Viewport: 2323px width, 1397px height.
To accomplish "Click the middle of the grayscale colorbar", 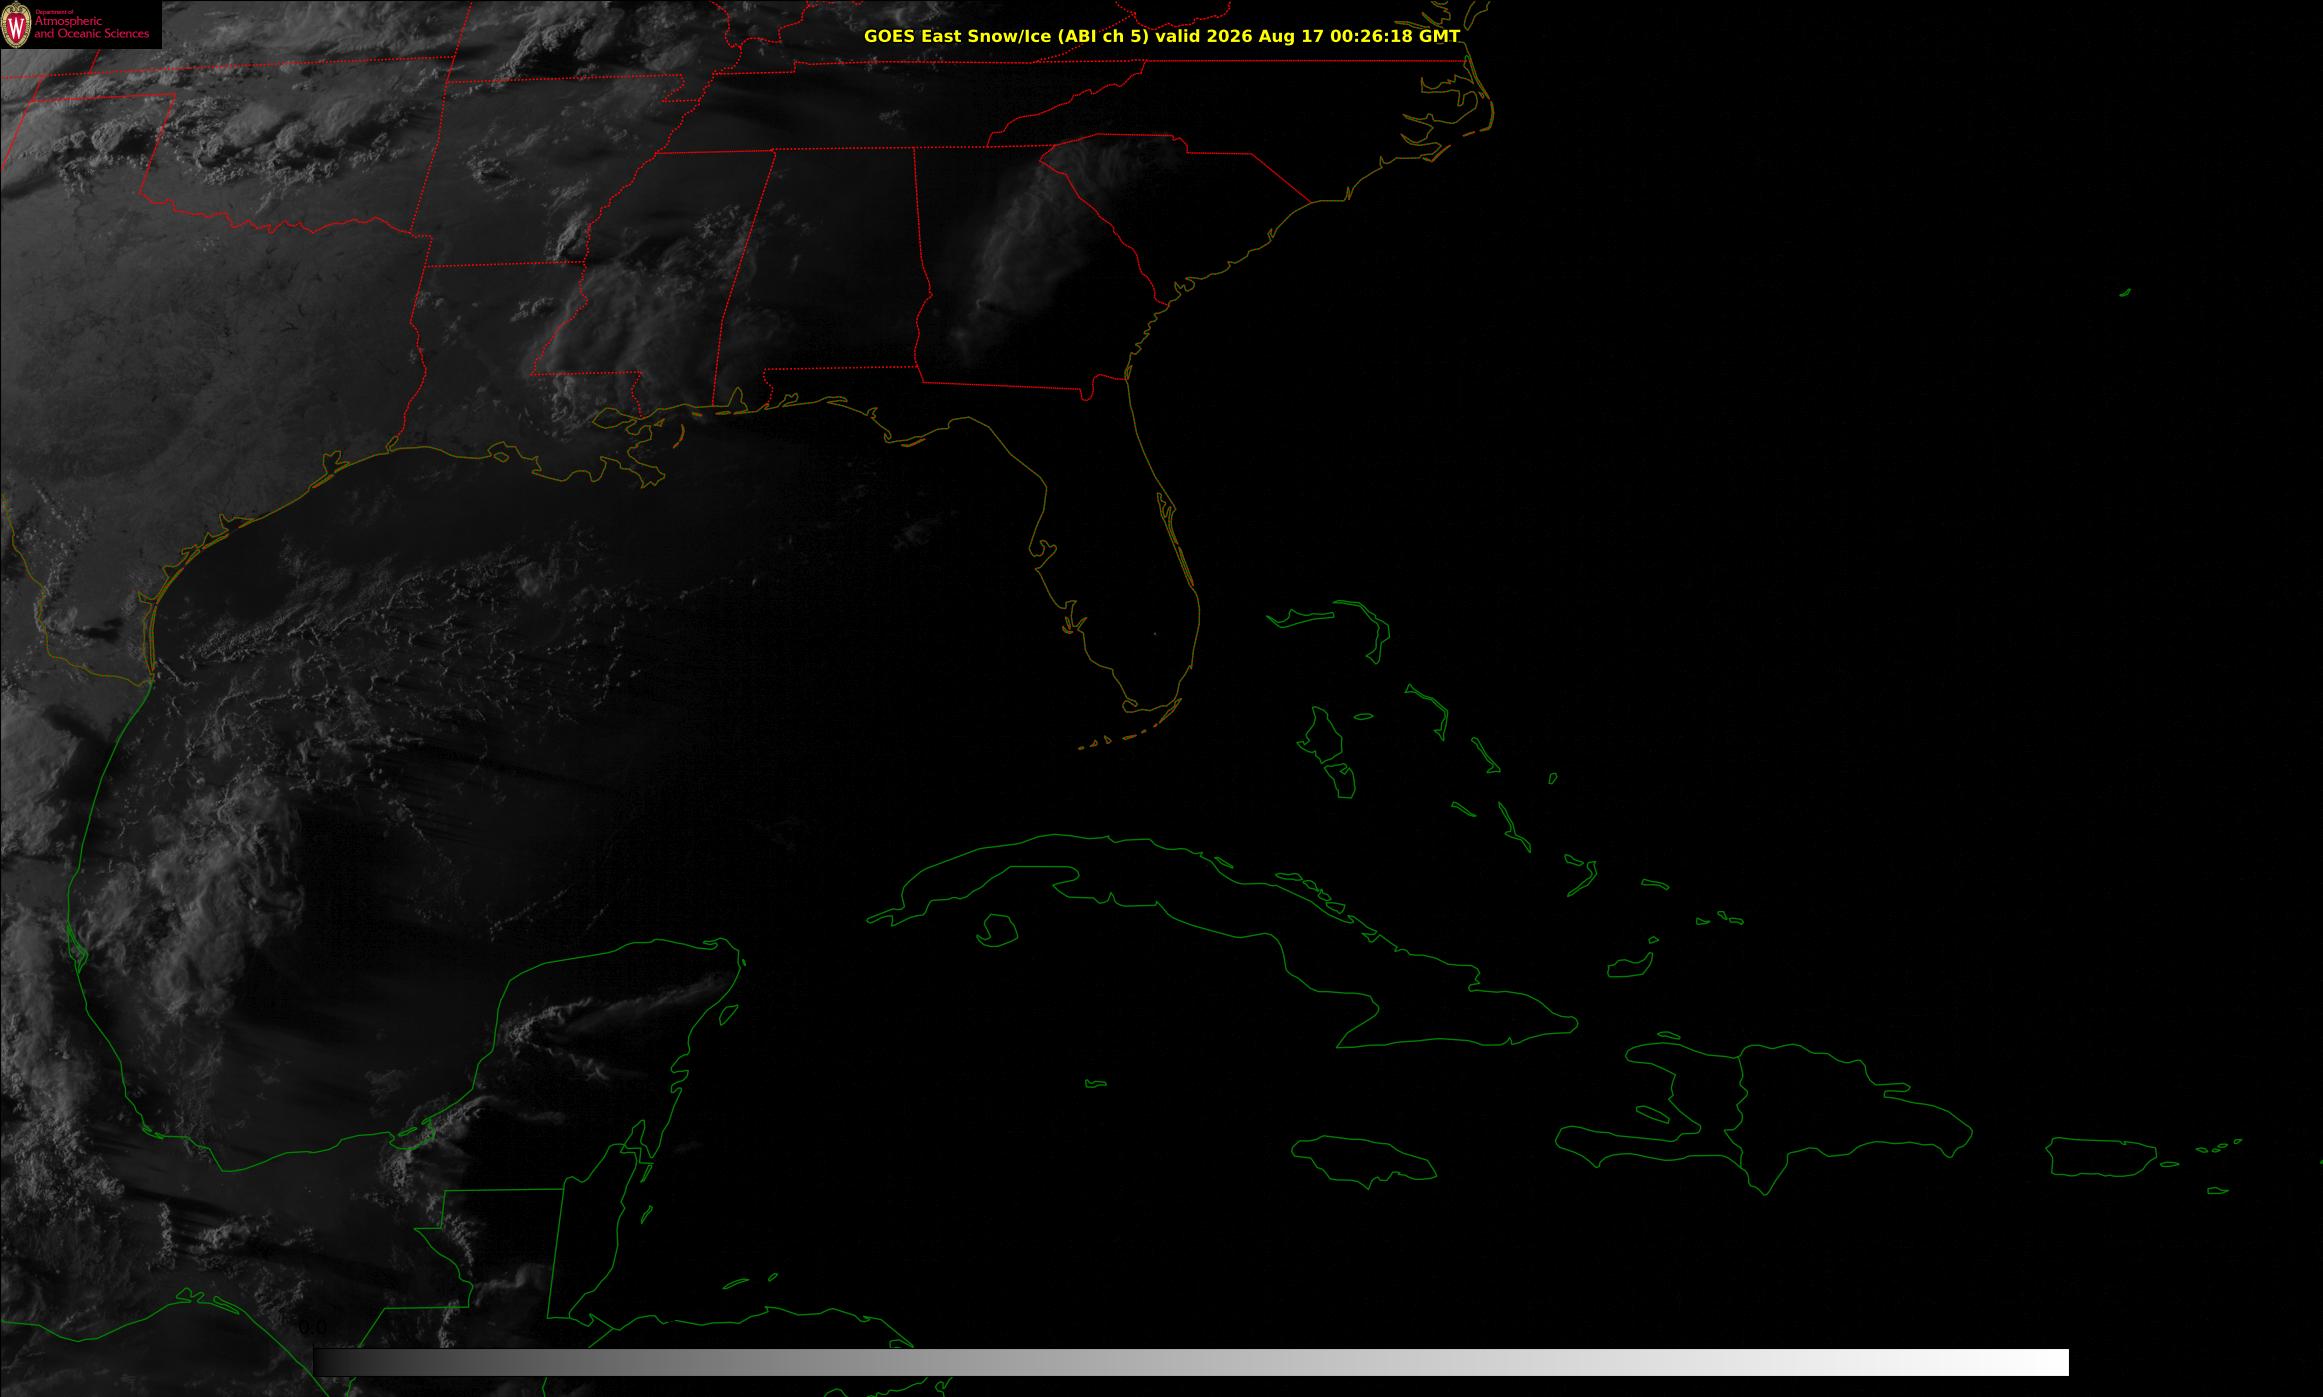I will (x=1191, y=1362).
